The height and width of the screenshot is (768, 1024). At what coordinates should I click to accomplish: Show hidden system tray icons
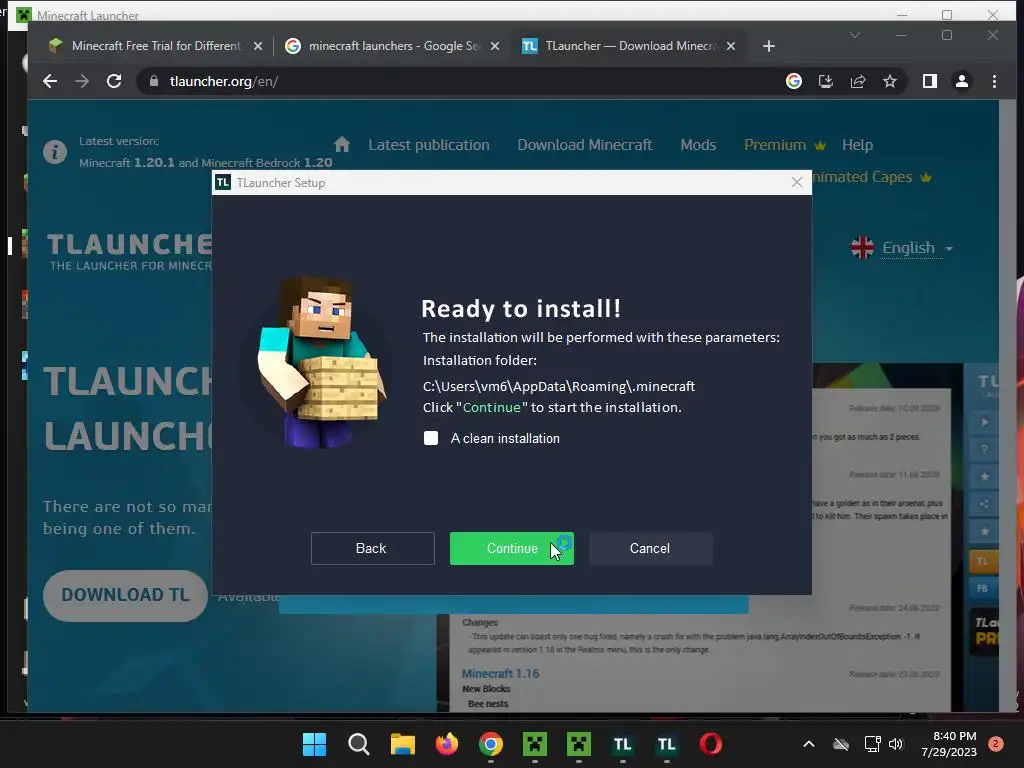point(808,744)
